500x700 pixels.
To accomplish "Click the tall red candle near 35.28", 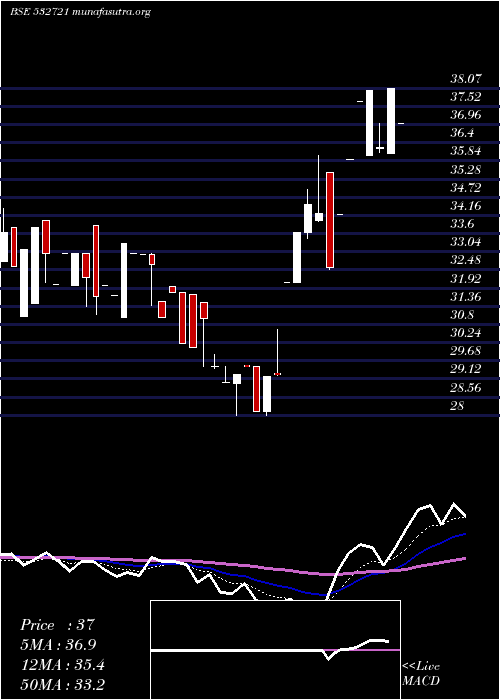I will pyautogui.click(x=330, y=220).
